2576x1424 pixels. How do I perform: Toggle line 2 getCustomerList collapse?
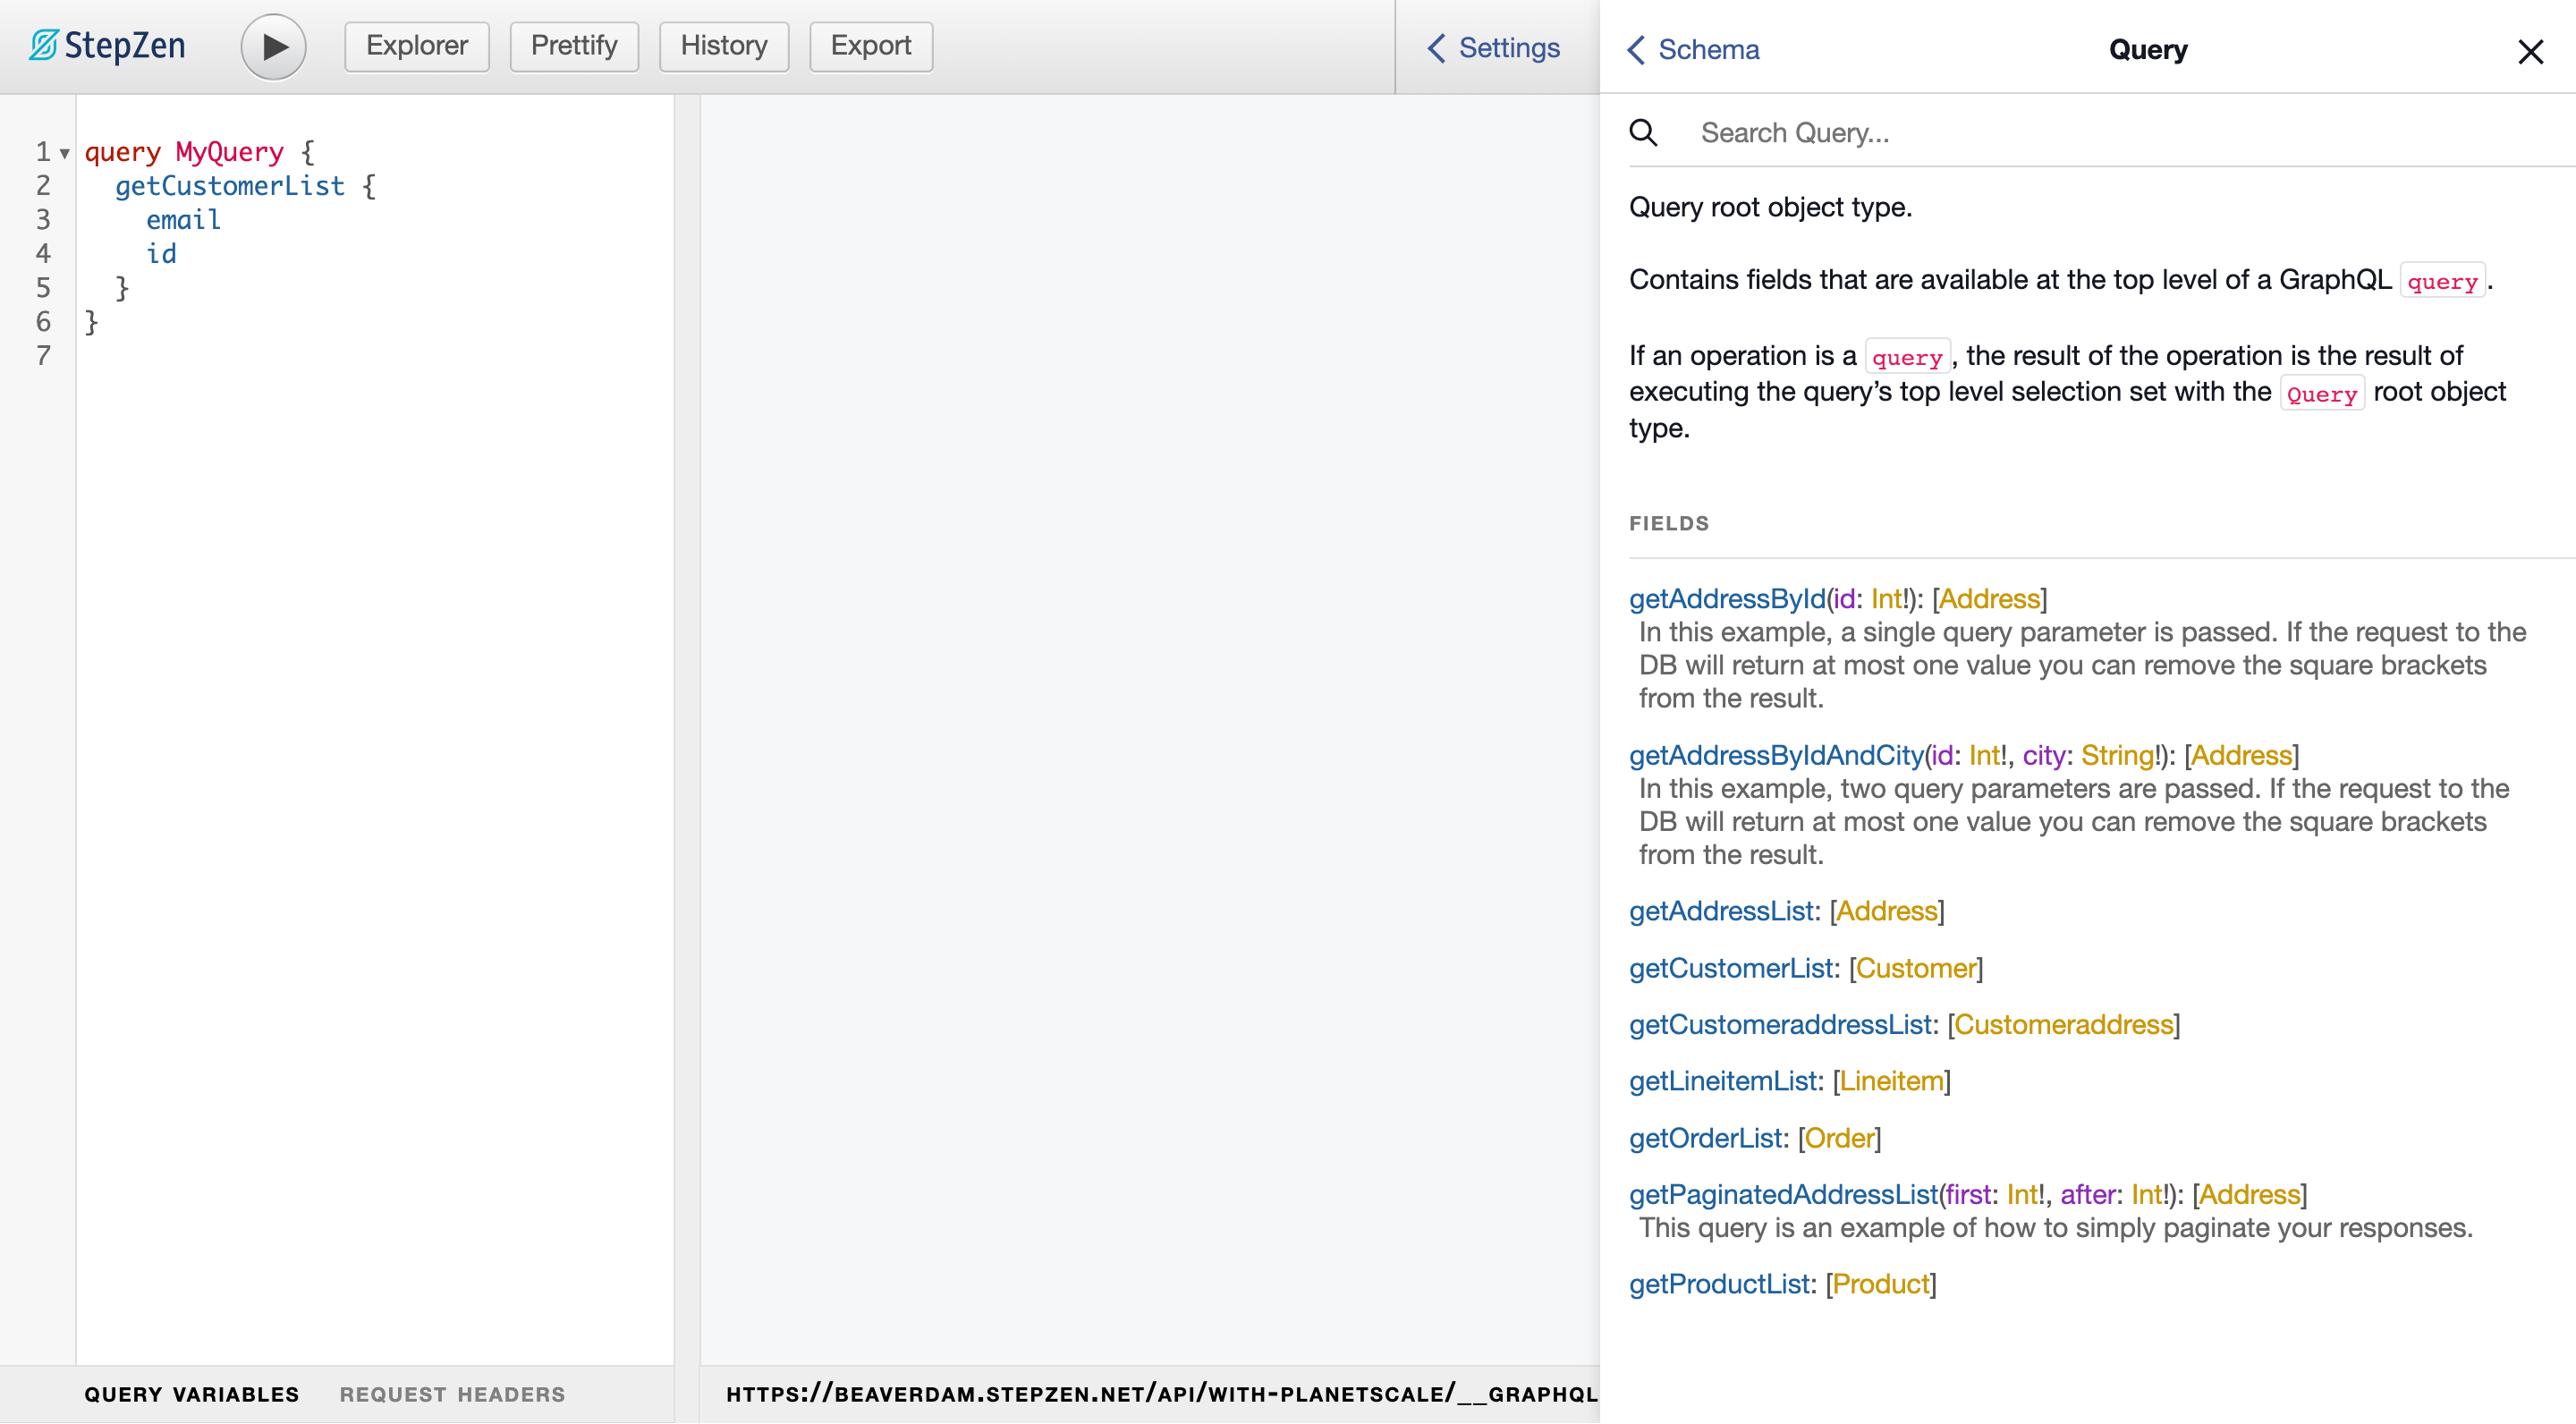click(x=64, y=186)
